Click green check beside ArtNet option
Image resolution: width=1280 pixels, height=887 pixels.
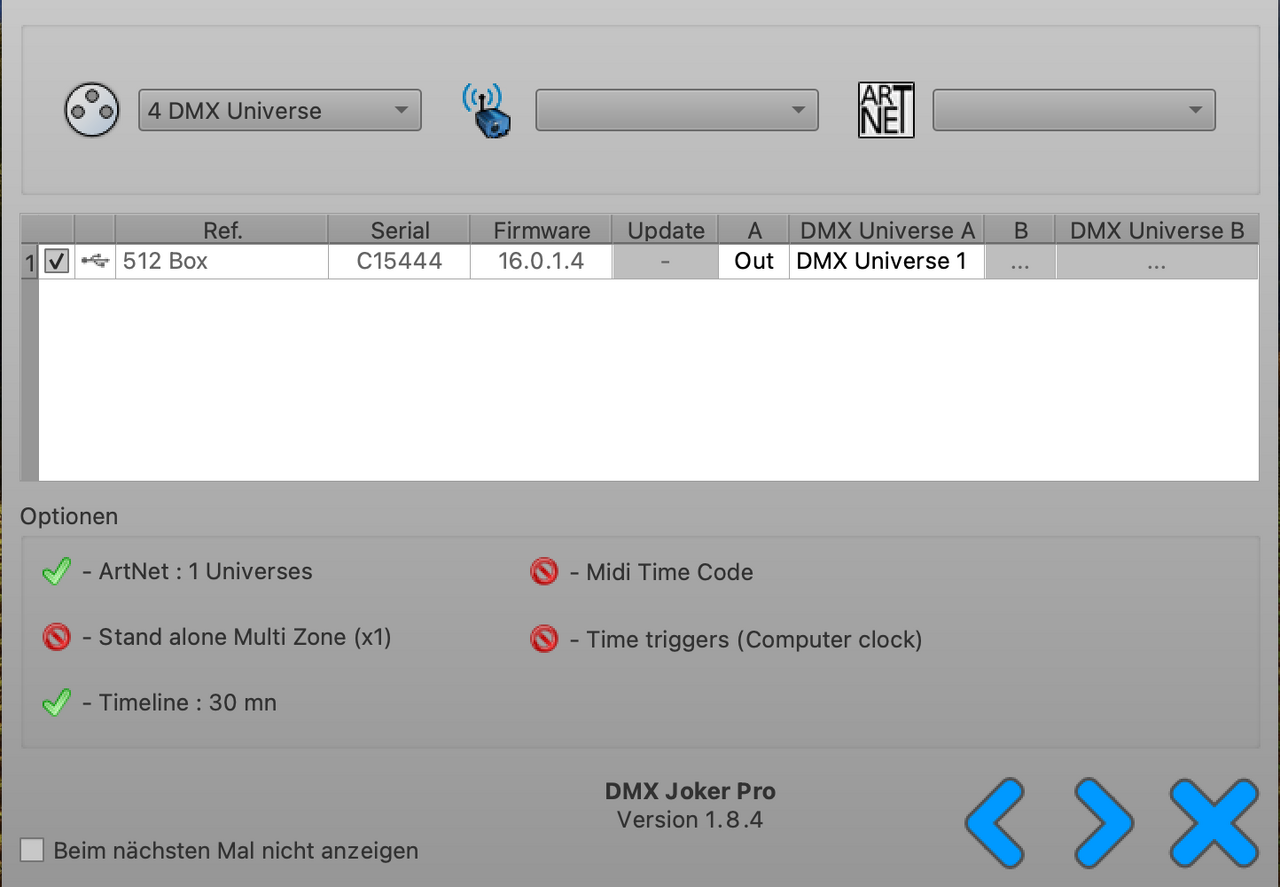point(57,572)
